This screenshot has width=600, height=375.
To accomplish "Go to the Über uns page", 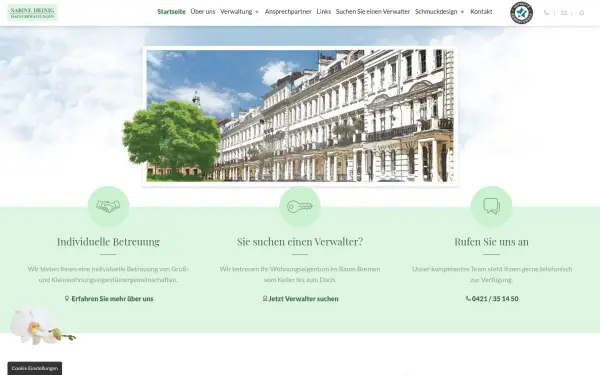I will coord(203,11).
